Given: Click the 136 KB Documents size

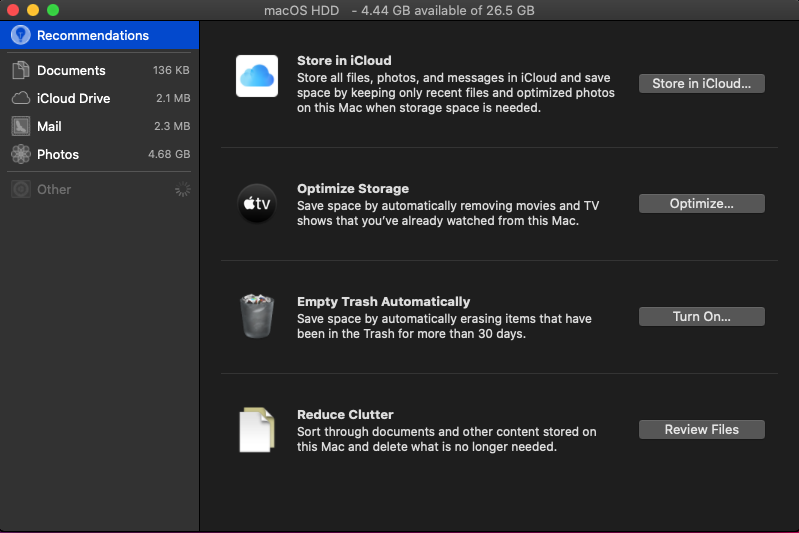Looking at the screenshot, I should [171, 70].
